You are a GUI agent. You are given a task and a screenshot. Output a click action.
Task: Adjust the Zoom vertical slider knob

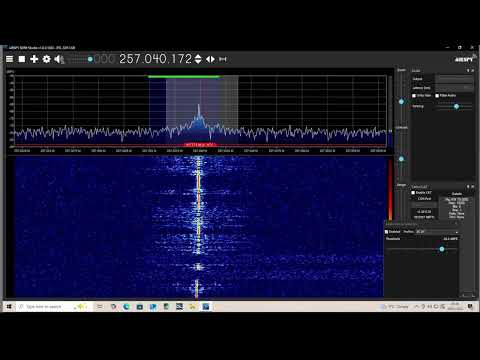(401, 101)
